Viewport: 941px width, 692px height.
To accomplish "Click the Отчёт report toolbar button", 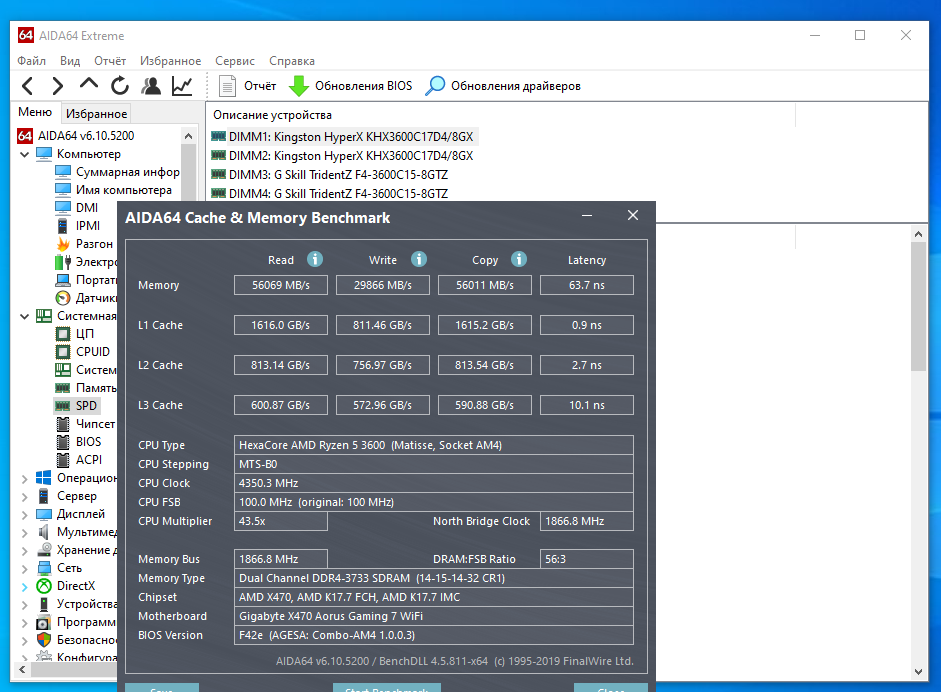I will tap(247, 86).
